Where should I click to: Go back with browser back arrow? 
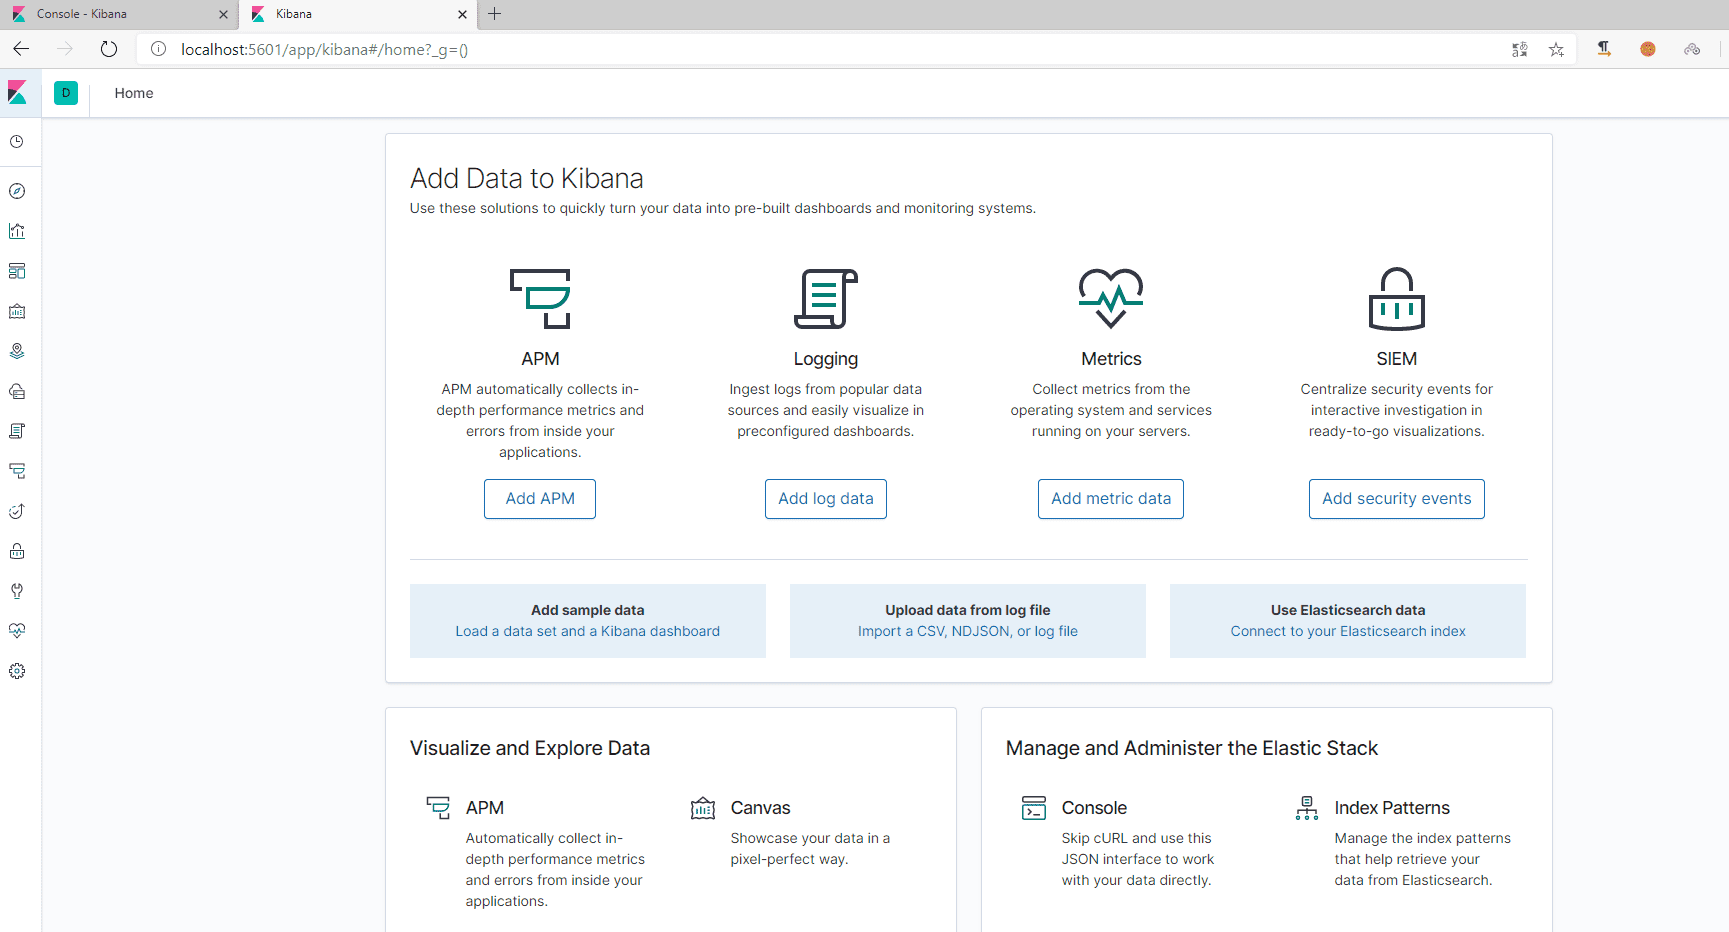(x=21, y=49)
